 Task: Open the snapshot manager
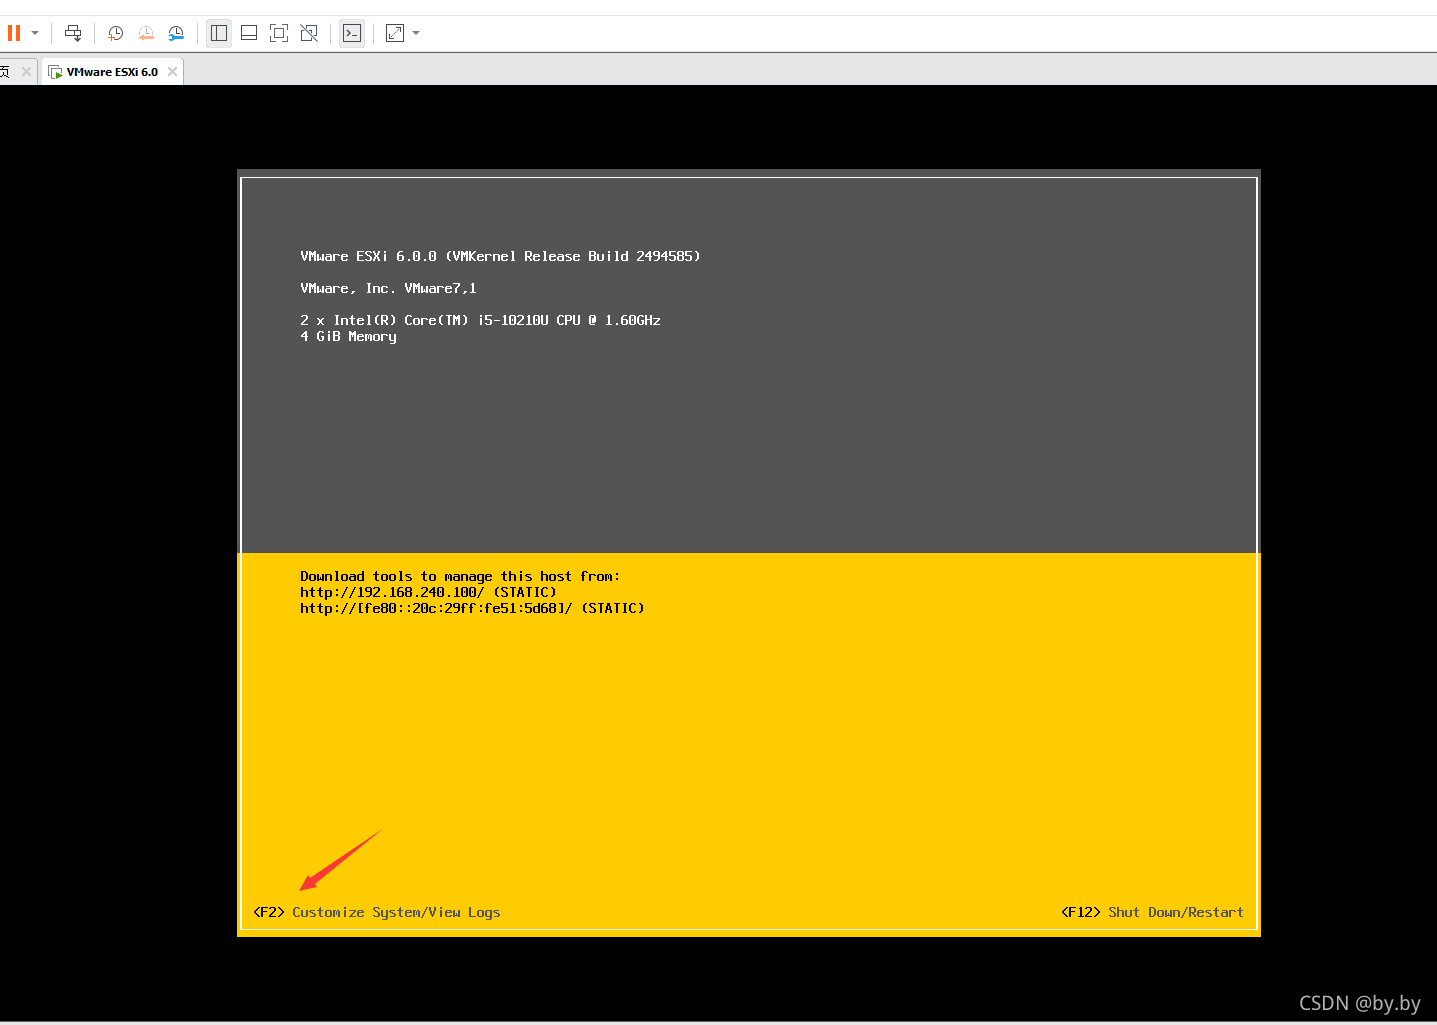click(x=176, y=33)
